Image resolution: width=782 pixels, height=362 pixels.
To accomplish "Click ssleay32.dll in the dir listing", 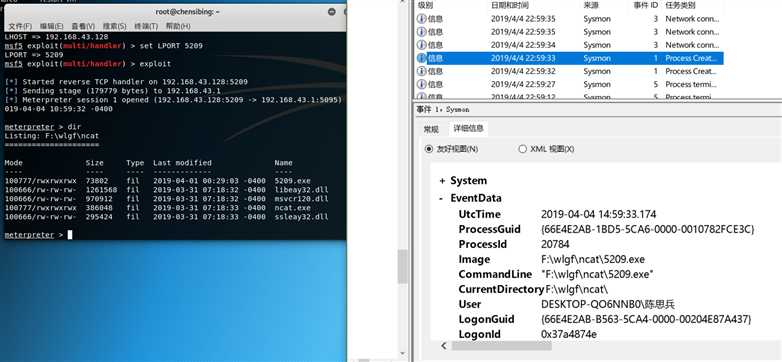I will click(301, 217).
